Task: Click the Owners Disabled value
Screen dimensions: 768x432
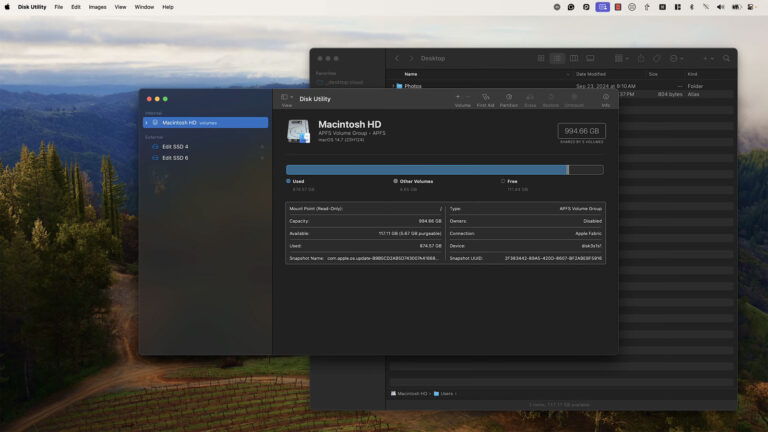Action: tap(592, 221)
